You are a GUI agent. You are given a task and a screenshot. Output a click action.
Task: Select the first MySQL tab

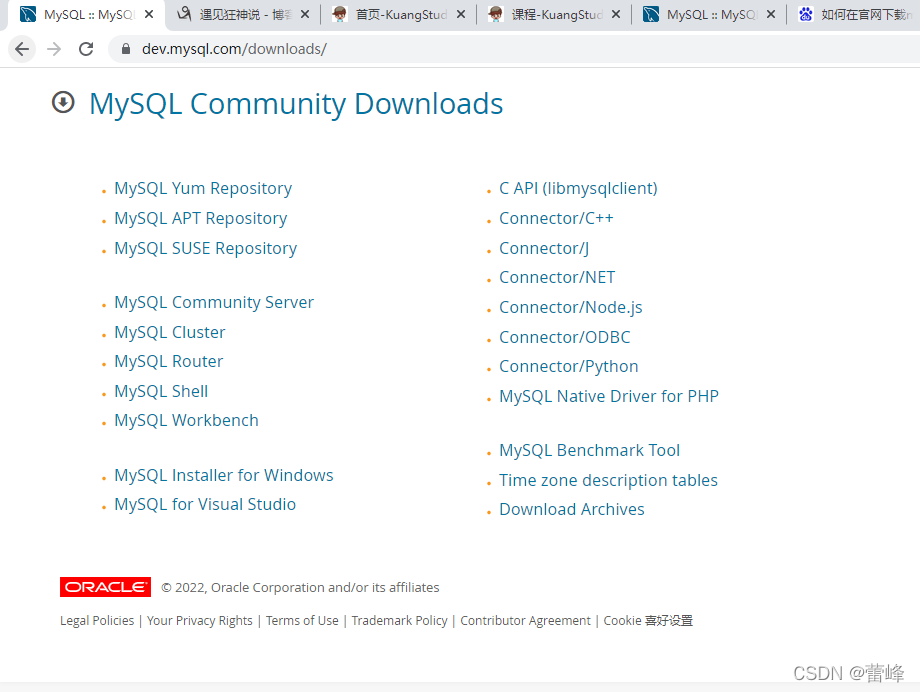coord(87,15)
